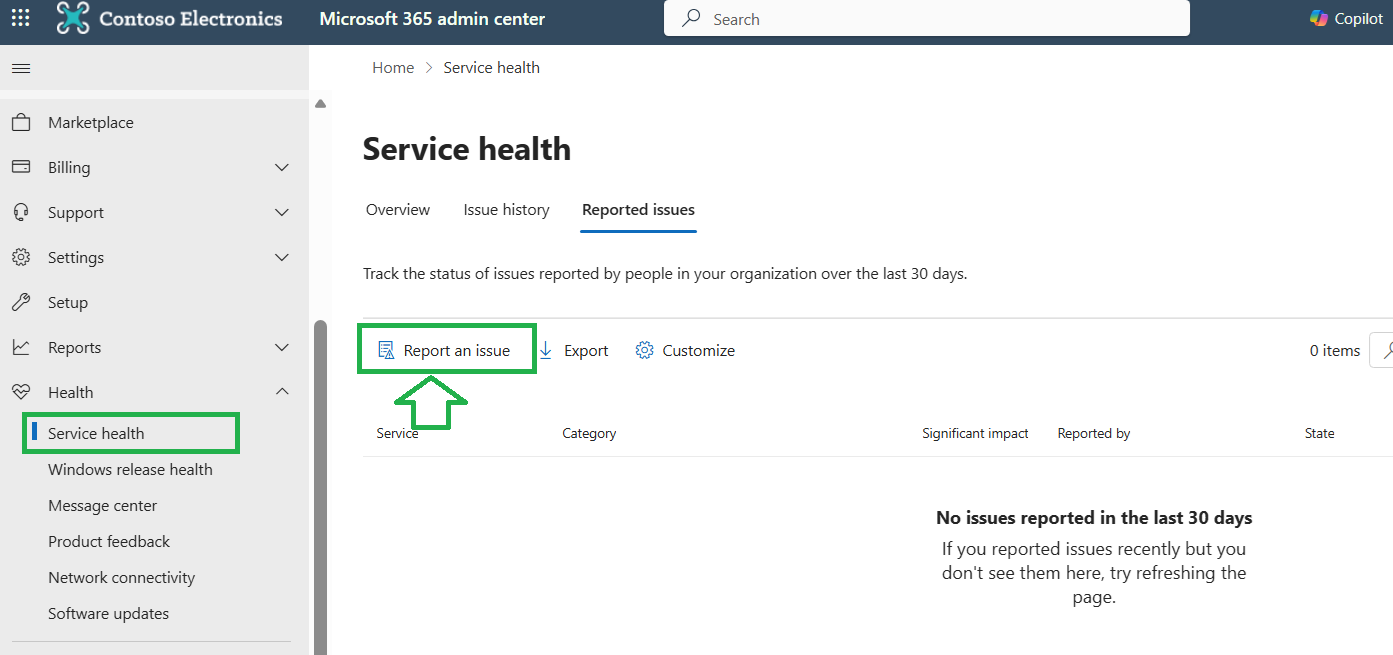Click the list search icon beside 0 items
Viewport: 1393px width, 655px height.
tap(1386, 350)
